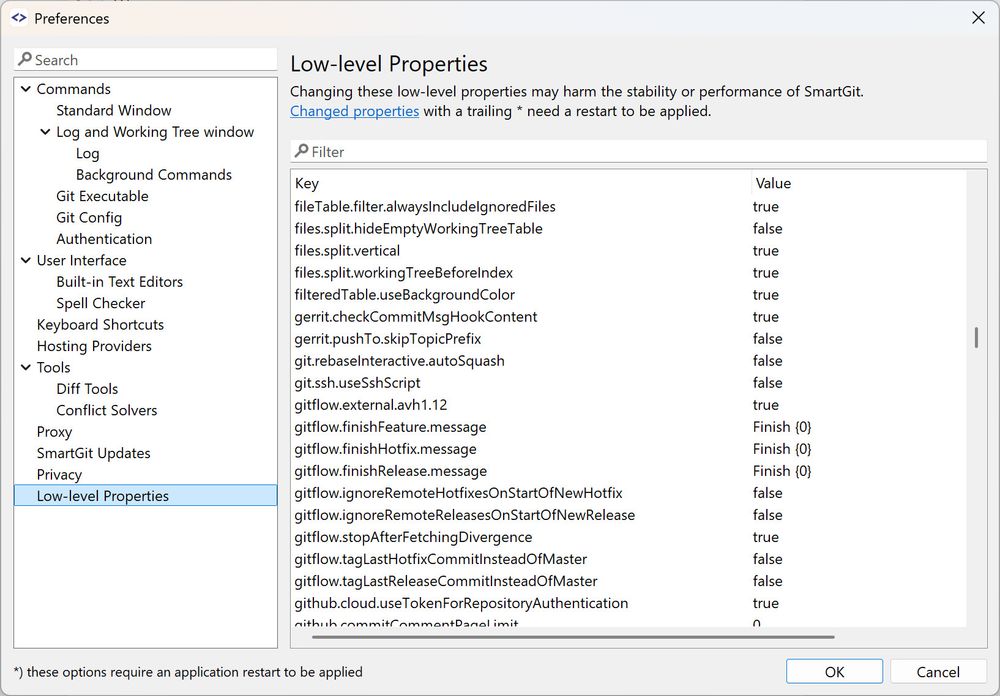Click Finish {0} value of gitflow.finishFeature.message
Viewport: 1000px width, 696px height.
click(x=782, y=427)
